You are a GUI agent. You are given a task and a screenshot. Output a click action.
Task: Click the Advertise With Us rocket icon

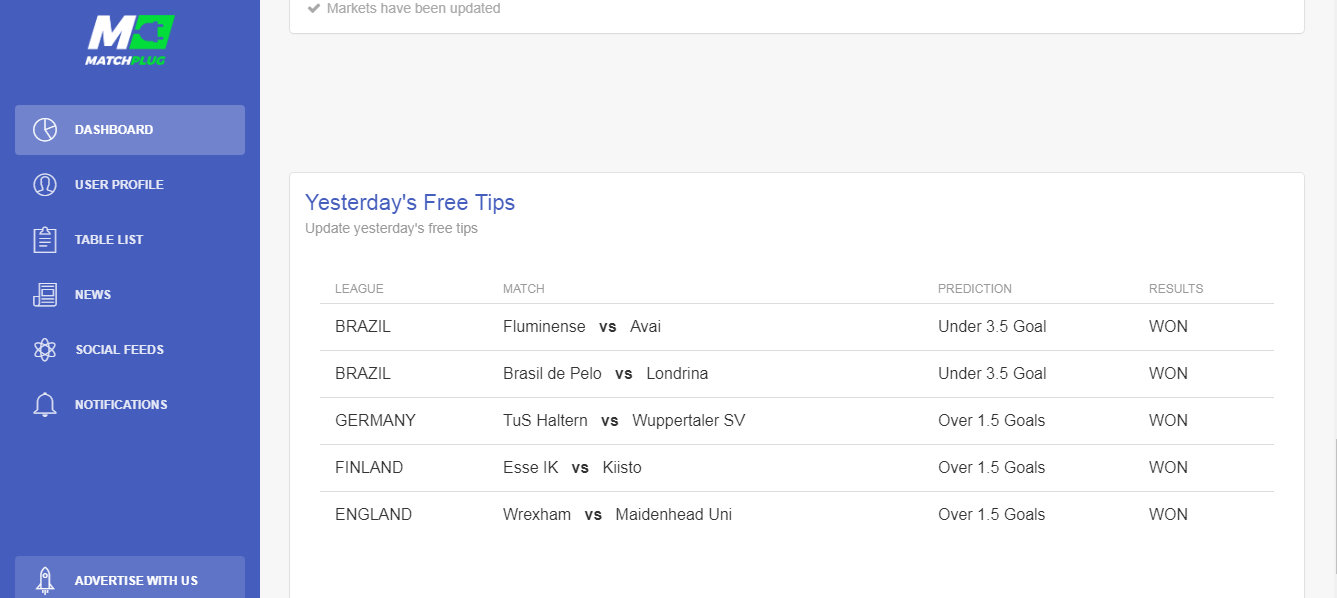tap(45, 580)
